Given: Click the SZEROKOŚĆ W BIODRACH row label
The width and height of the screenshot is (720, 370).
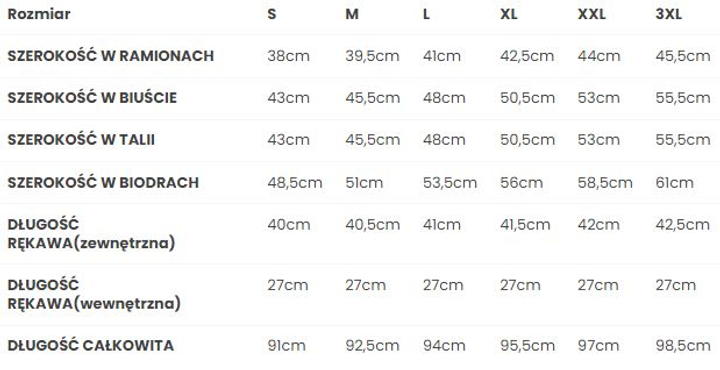Looking at the screenshot, I should (x=103, y=182).
